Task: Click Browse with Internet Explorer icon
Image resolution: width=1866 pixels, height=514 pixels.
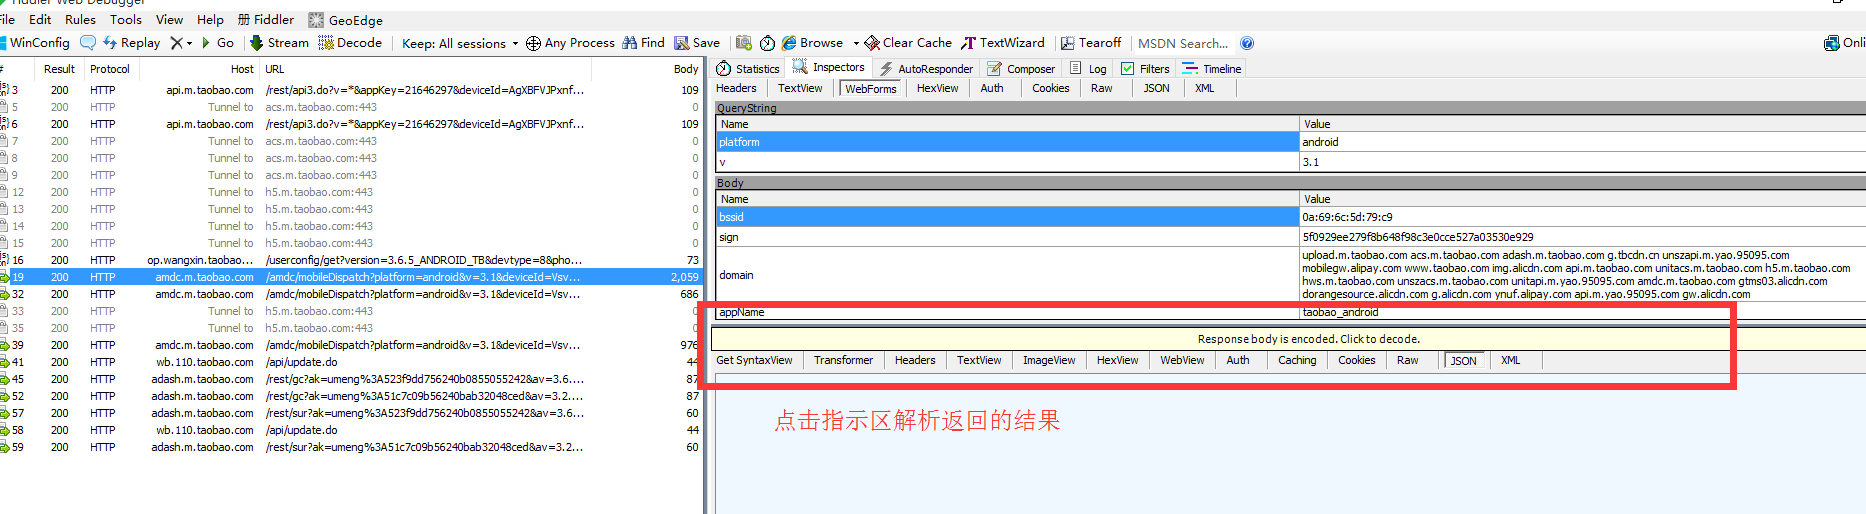Action: 812,43
